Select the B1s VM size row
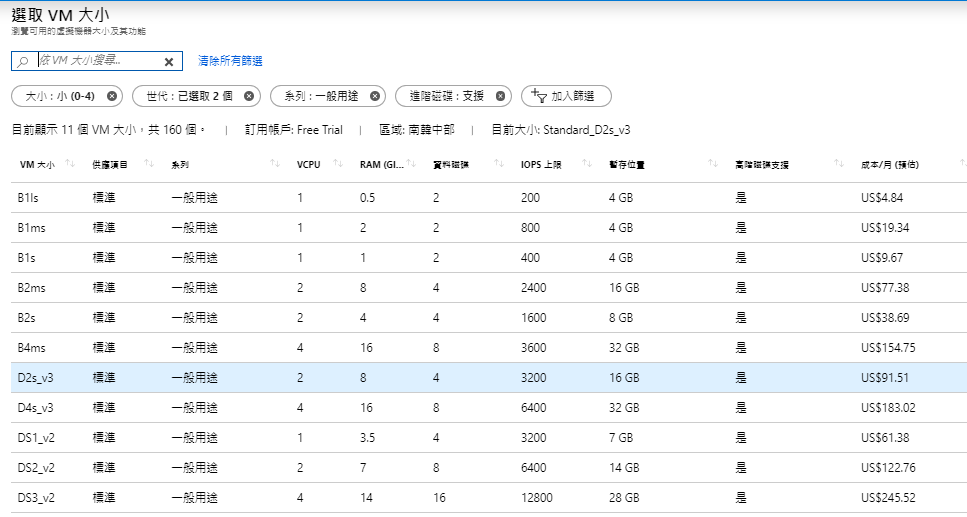This screenshot has height=517, width=967. (488, 258)
